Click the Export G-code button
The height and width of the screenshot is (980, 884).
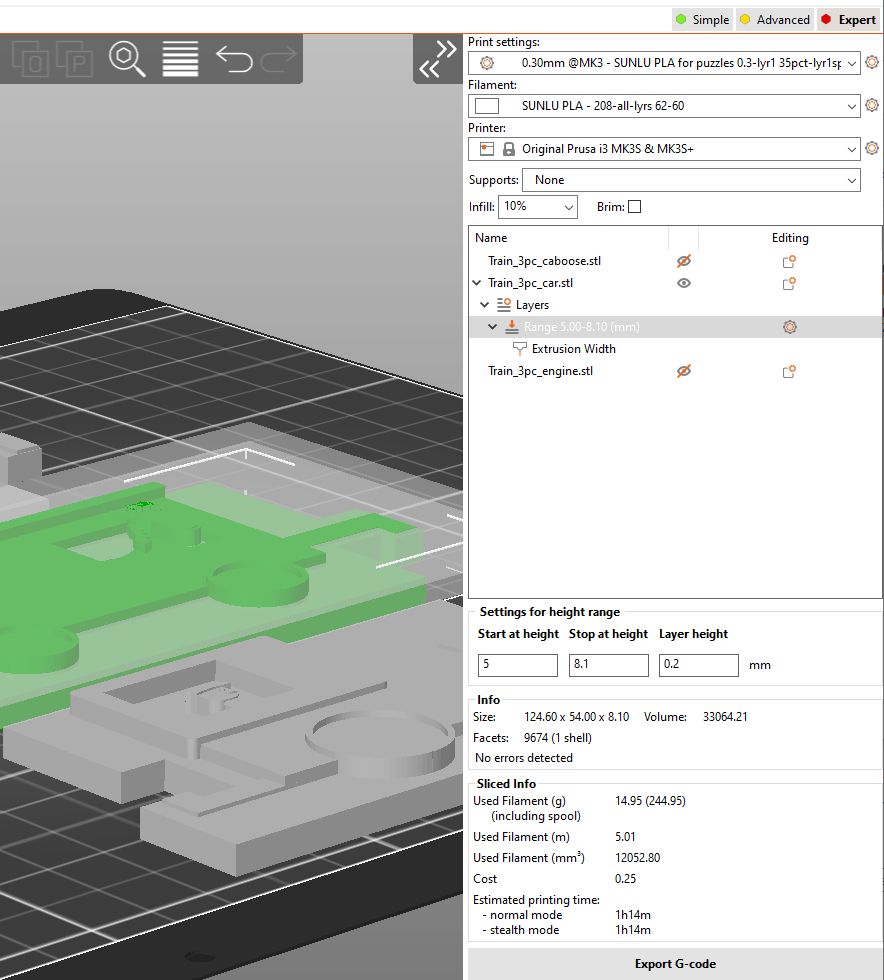(675, 963)
